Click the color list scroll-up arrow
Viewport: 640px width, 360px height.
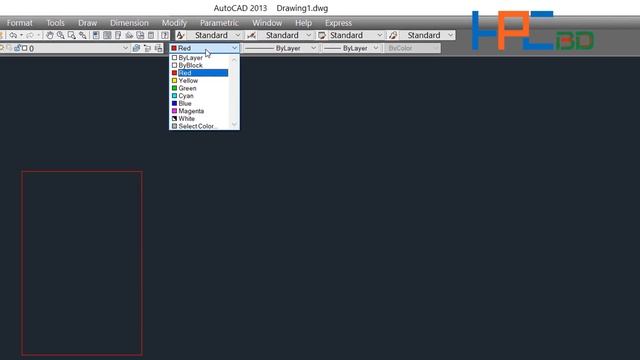[x=234, y=60]
